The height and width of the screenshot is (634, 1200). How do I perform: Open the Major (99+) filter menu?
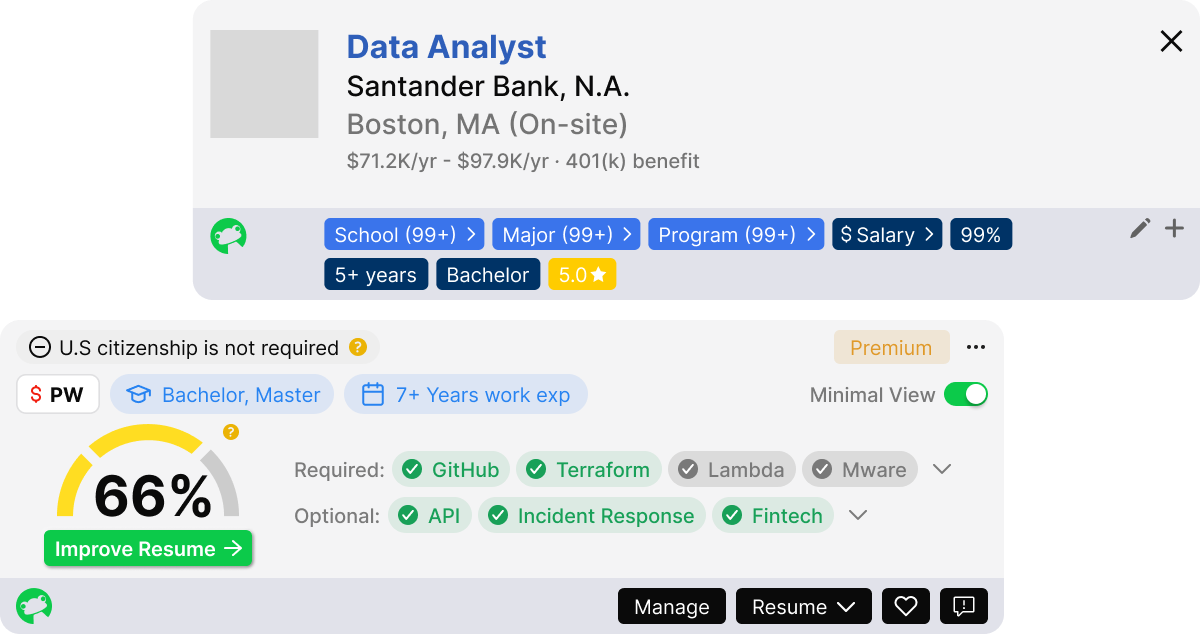[566, 234]
